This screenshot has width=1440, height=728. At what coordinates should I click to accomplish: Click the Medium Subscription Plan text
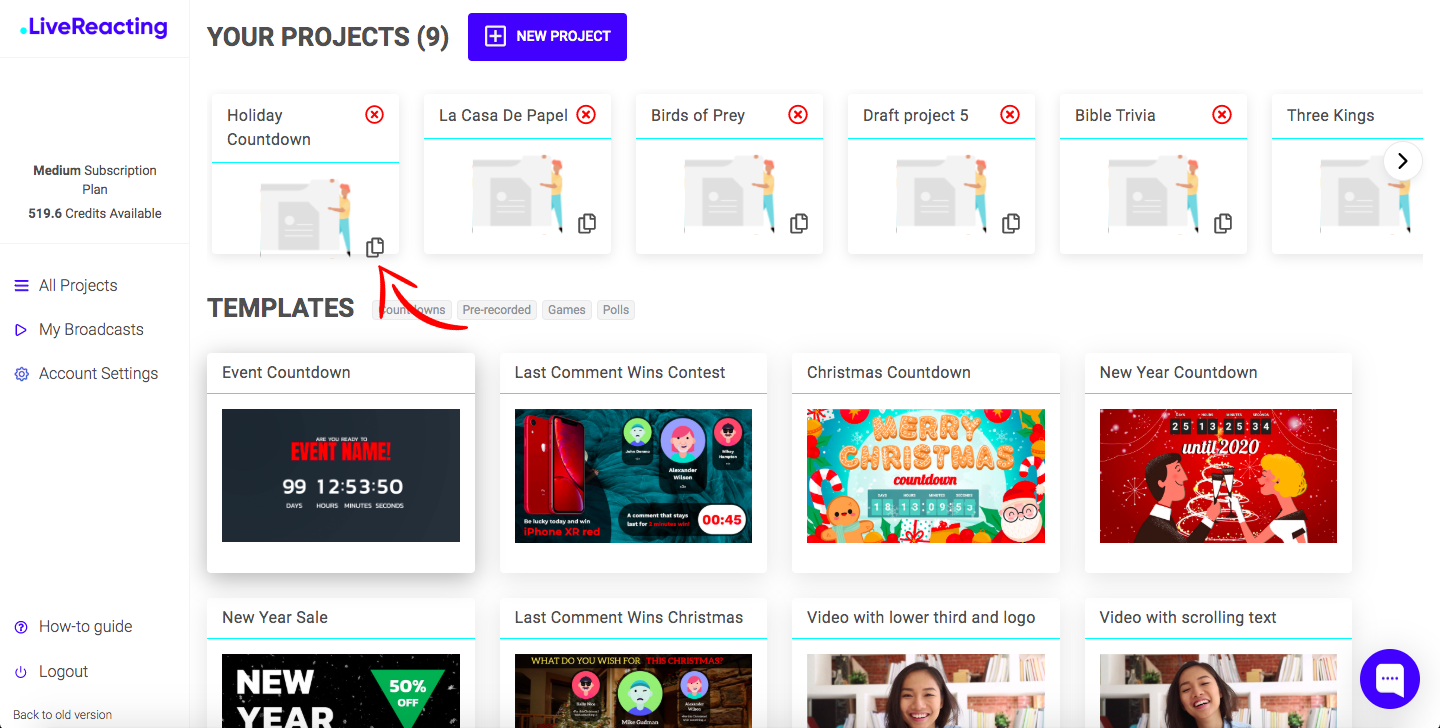95,180
